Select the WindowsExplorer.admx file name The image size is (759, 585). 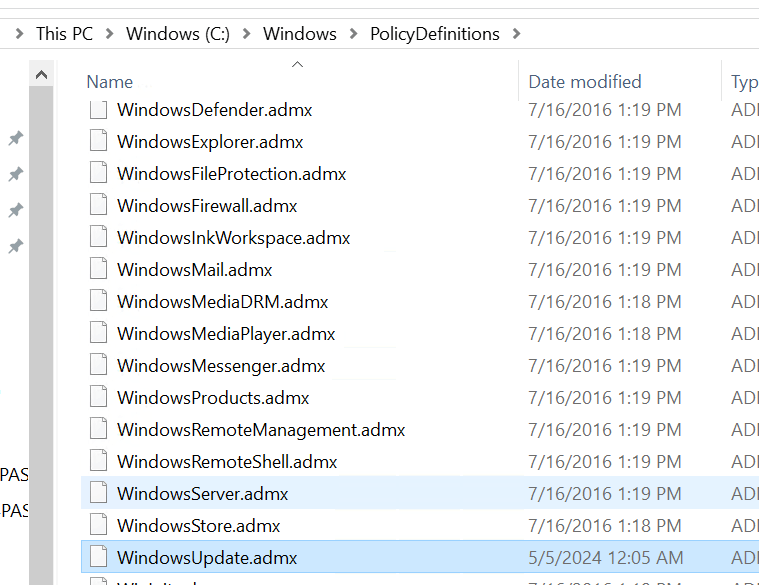210,142
